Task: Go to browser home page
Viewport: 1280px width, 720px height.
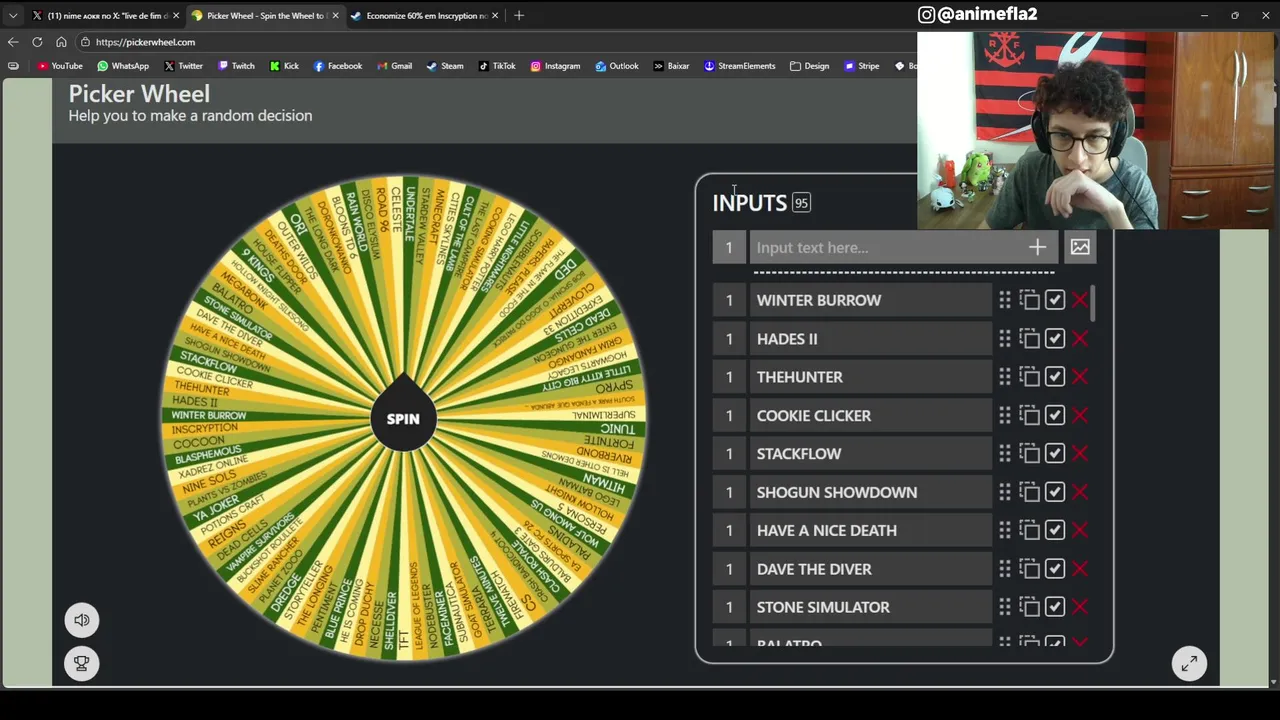Action: (61, 42)
